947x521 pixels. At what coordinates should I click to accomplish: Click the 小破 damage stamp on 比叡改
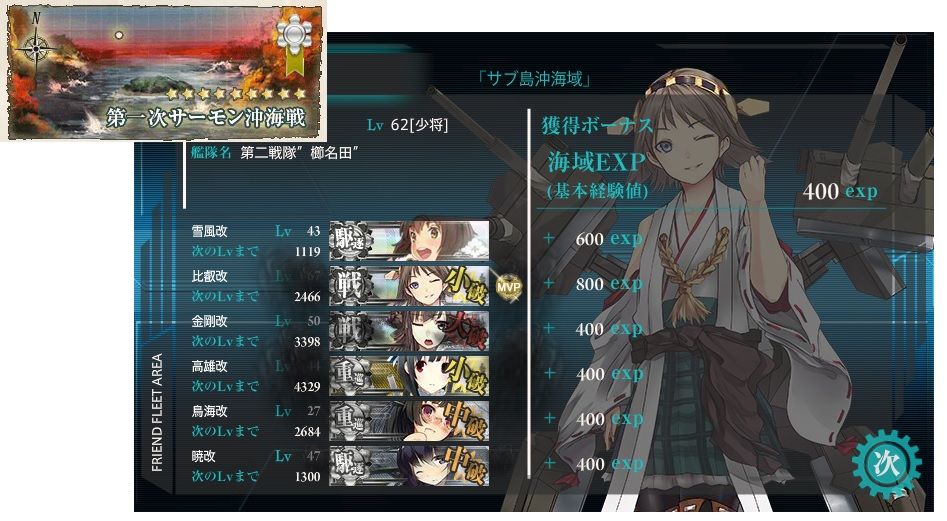tap(466, 286)
